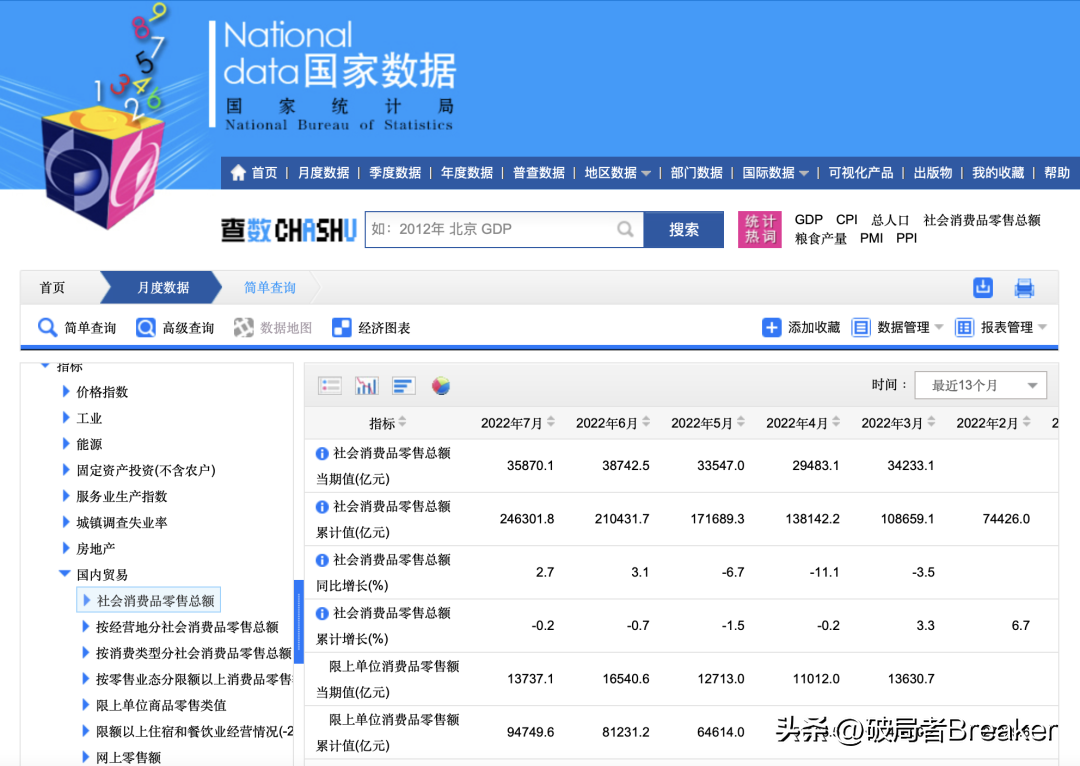The image size is (1080, 766).
Task: Expand the 国际数据 menu arrow
Action: (x=806, y=172)
